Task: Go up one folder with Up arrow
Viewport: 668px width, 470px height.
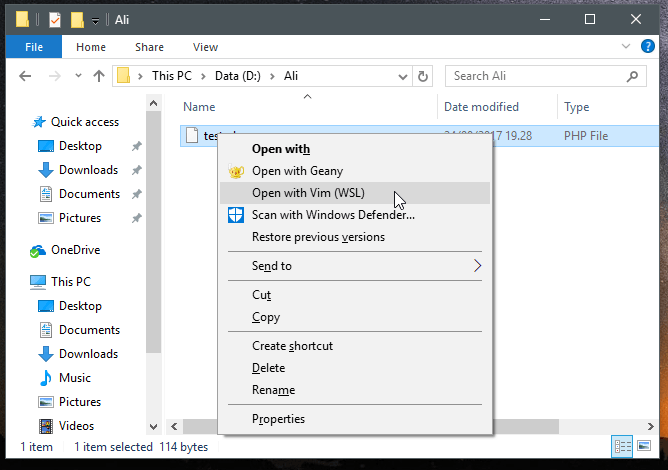Action: pos(98,76)
